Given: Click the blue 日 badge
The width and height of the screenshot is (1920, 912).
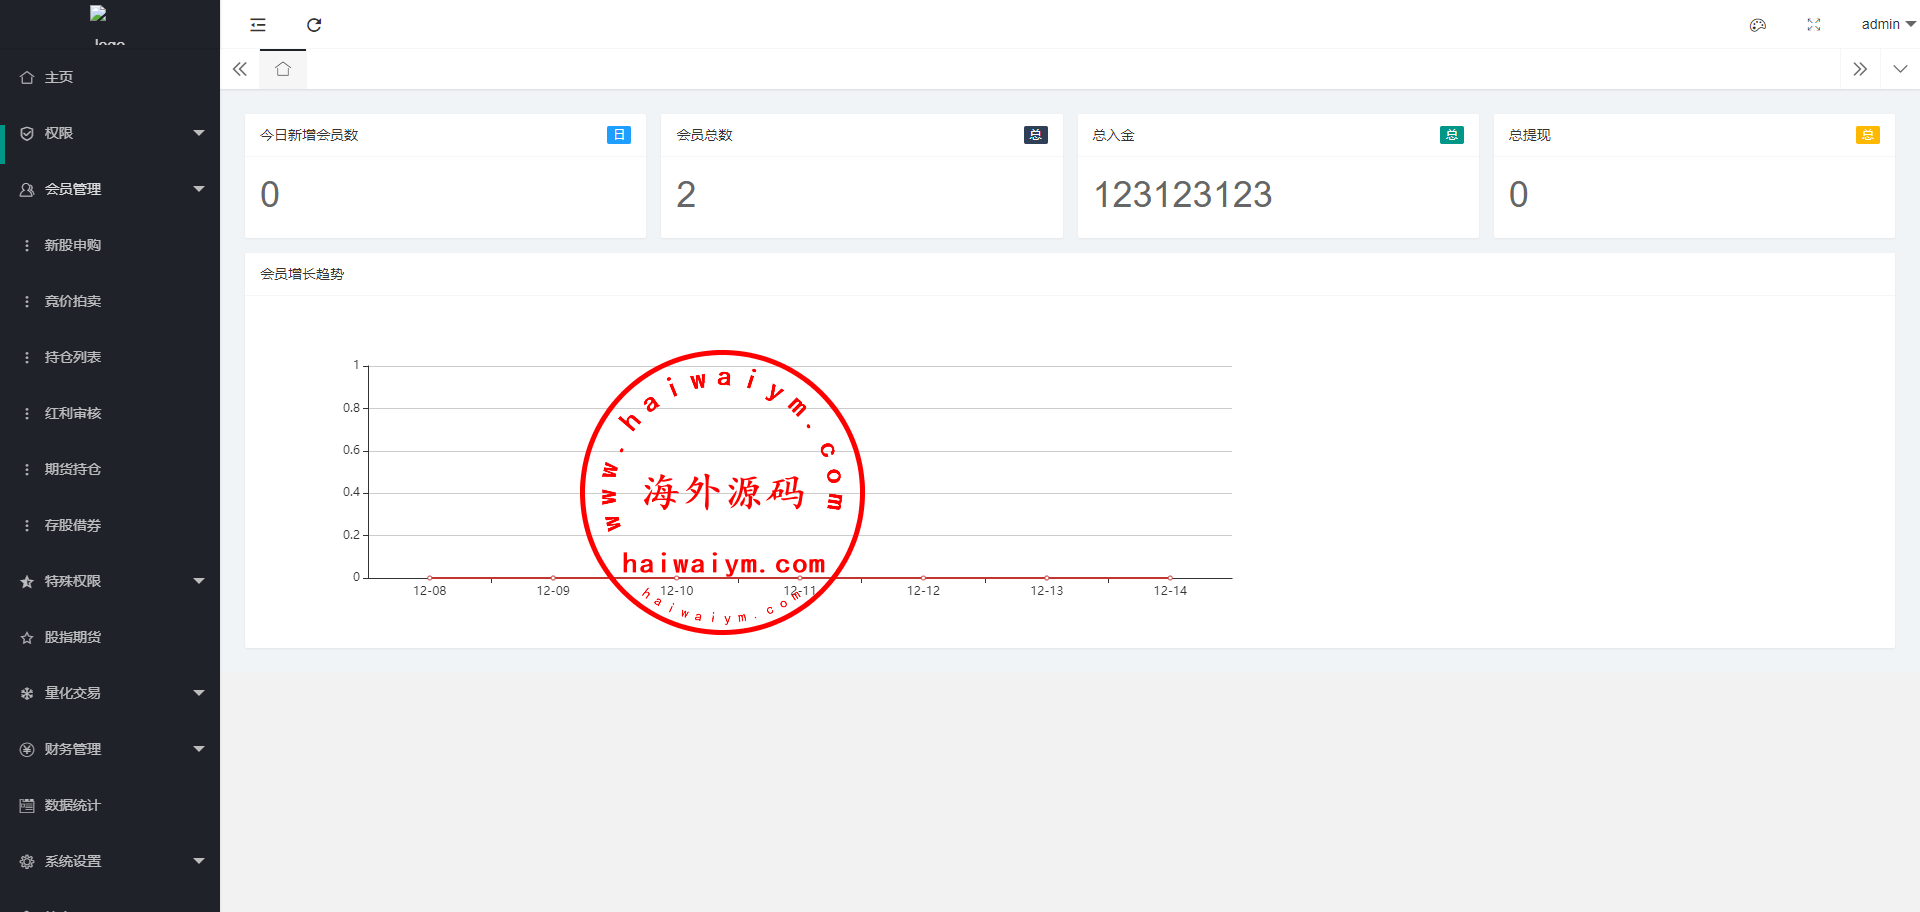Looking at the screenshot, I should (x=618, y=135).
